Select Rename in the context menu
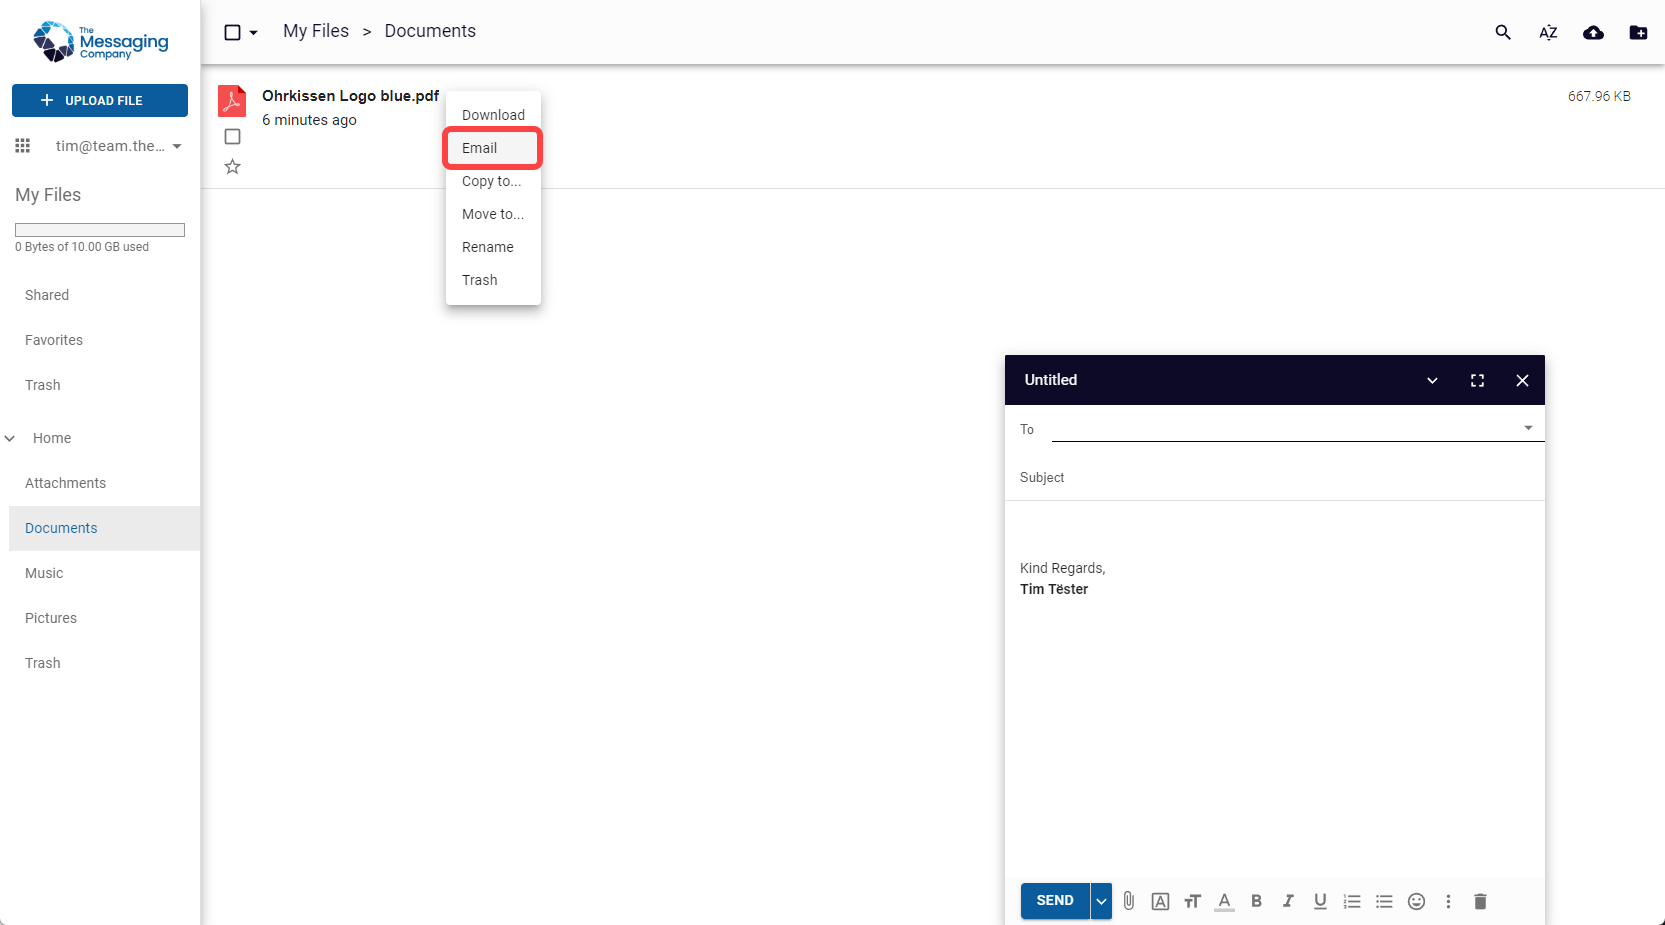The width and height of the screenshot is (1665, 925). pyautogui.click(x=487, y=247)
